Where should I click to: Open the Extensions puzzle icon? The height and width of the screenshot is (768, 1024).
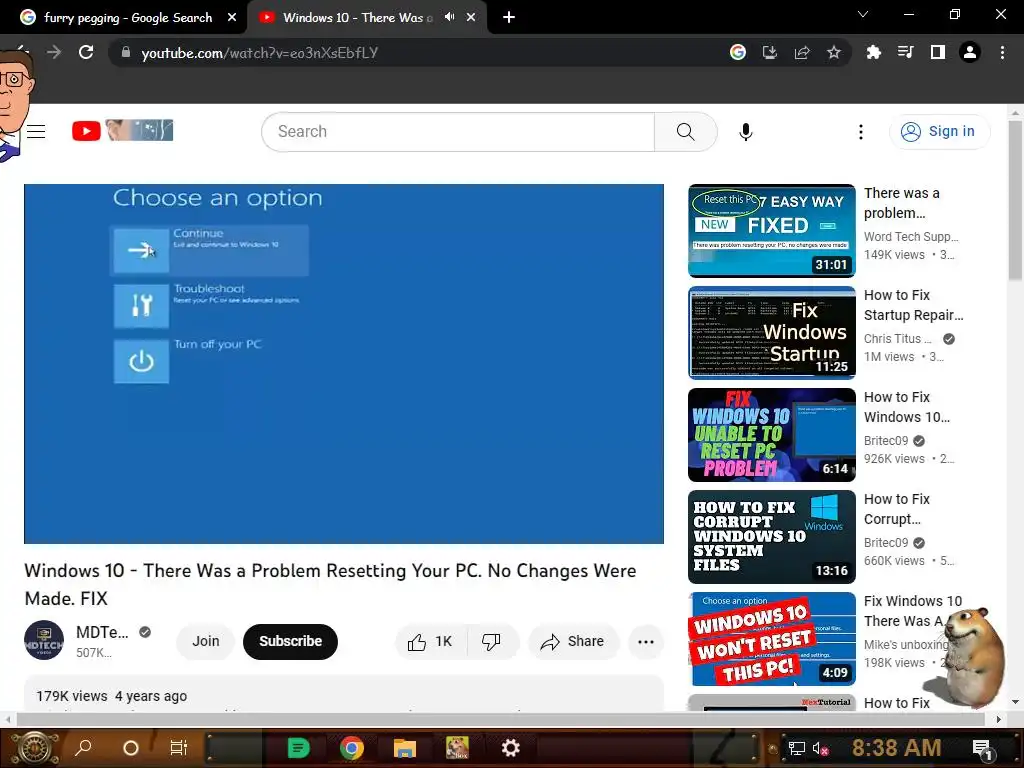873,52
